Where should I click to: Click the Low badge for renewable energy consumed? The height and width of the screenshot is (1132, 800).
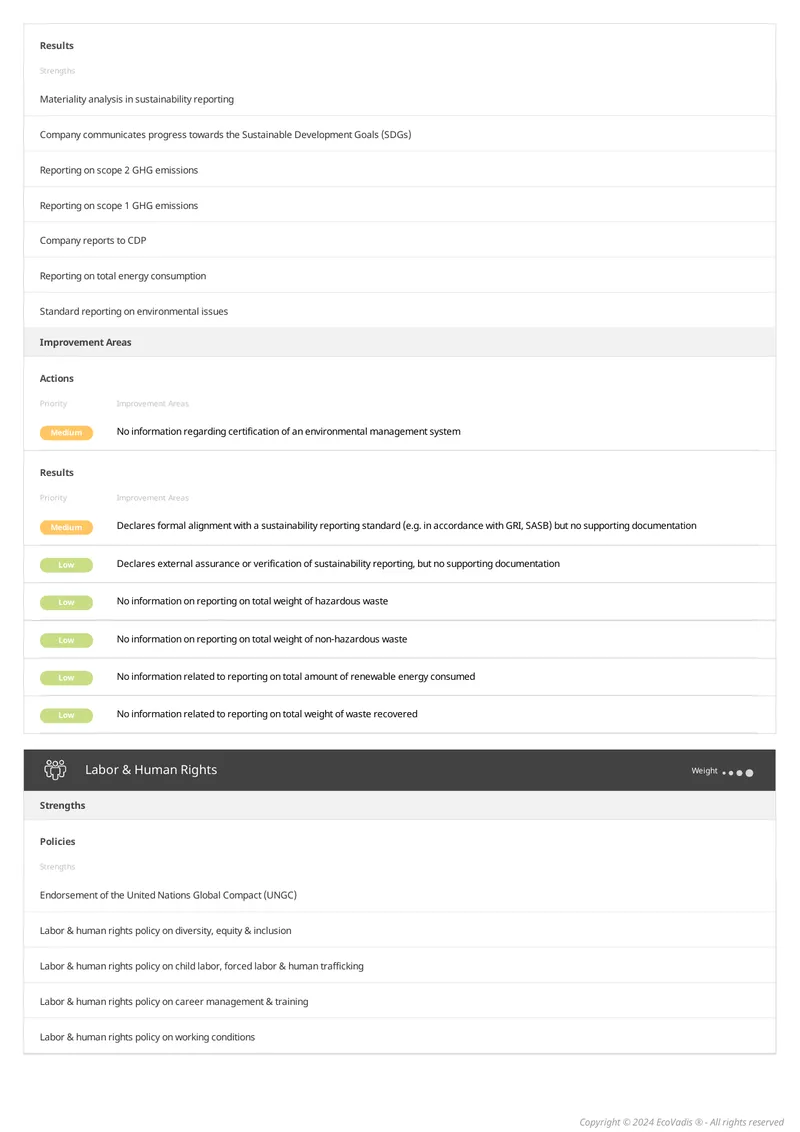(x=66, y=677)
